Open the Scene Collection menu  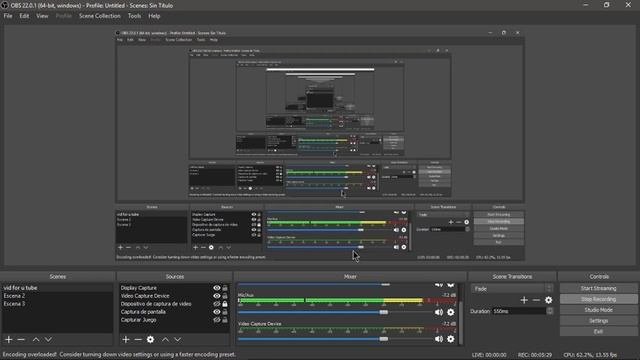(x=100, y=16)
